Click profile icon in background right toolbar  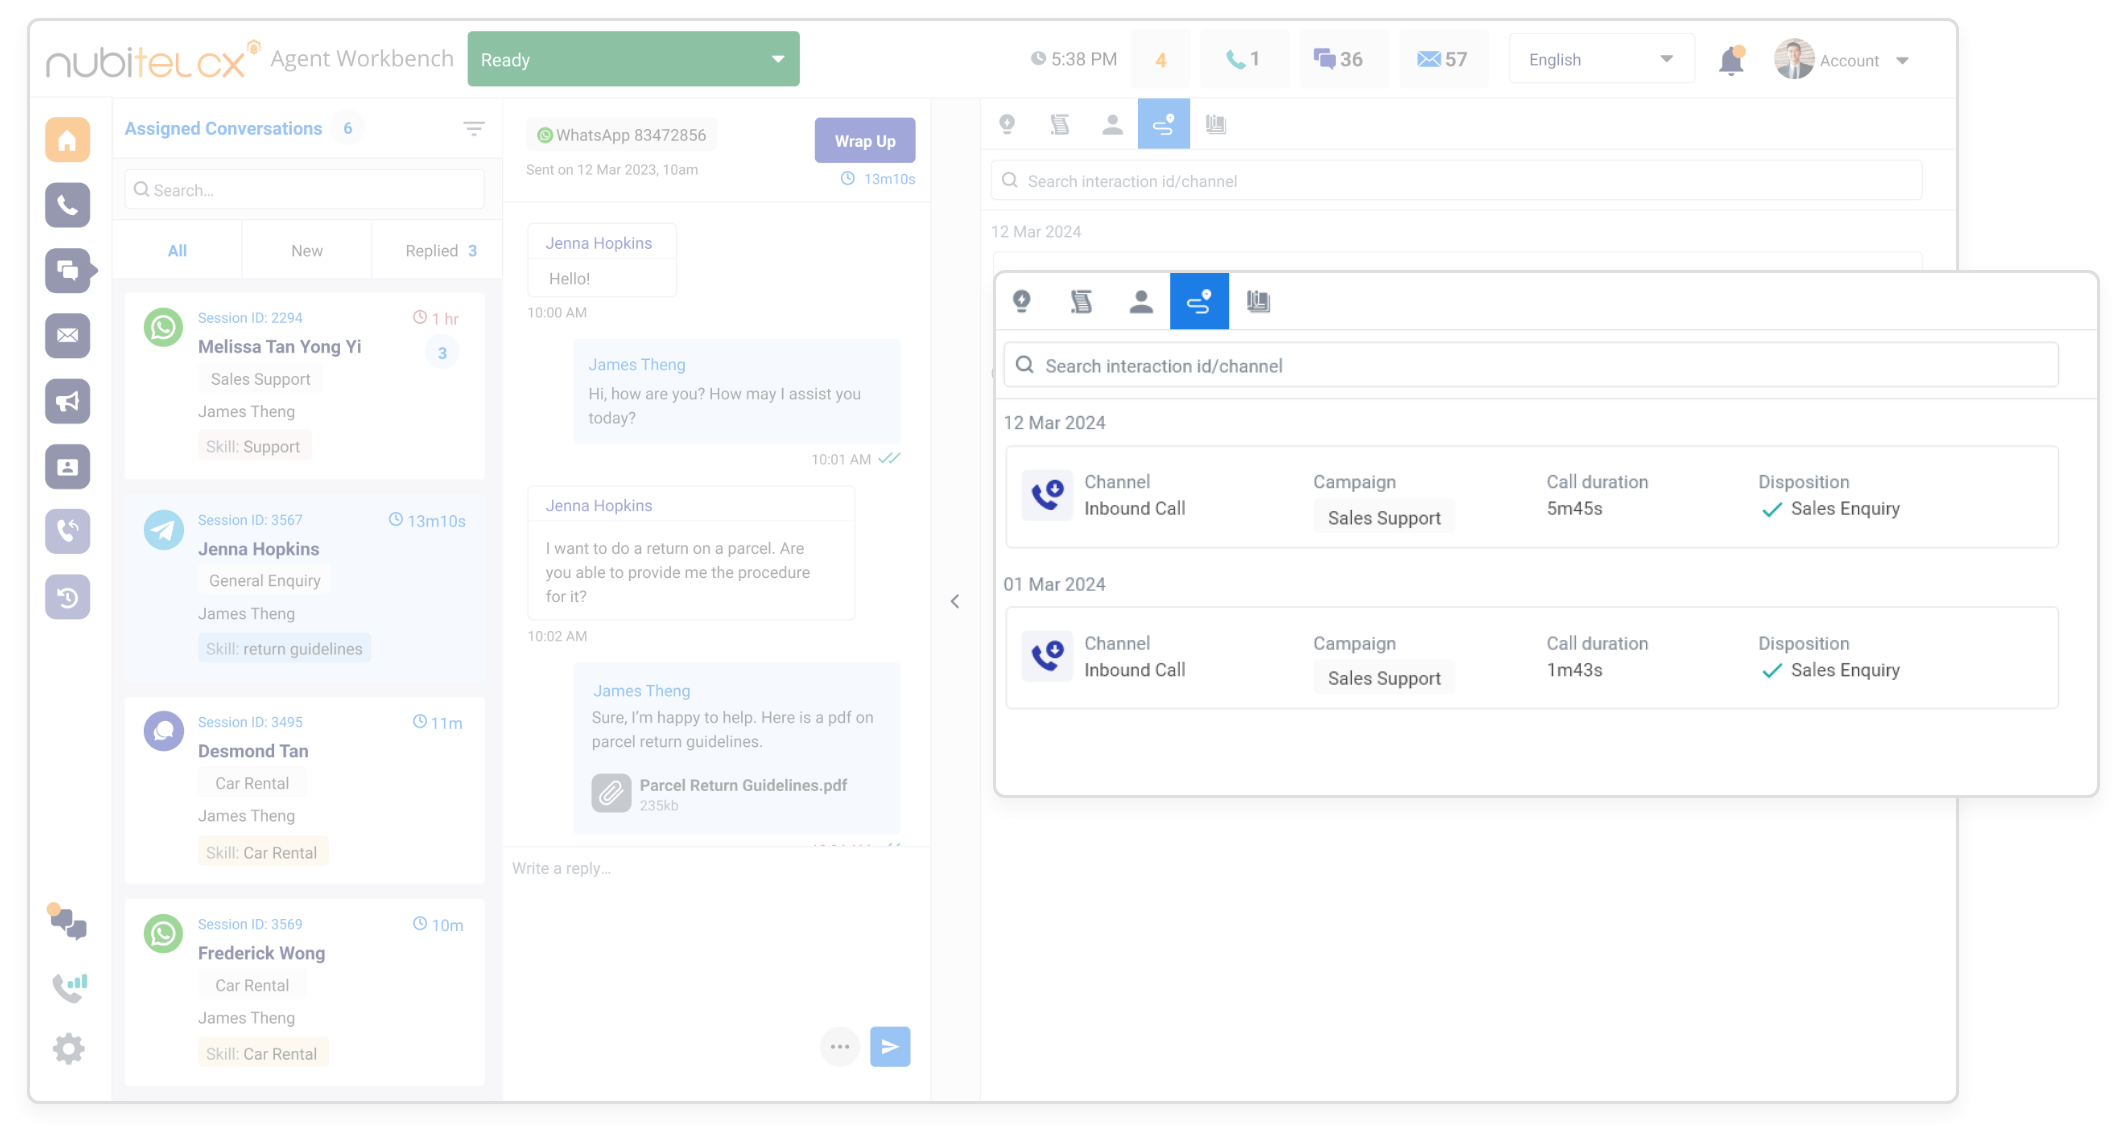(1112, 124)
